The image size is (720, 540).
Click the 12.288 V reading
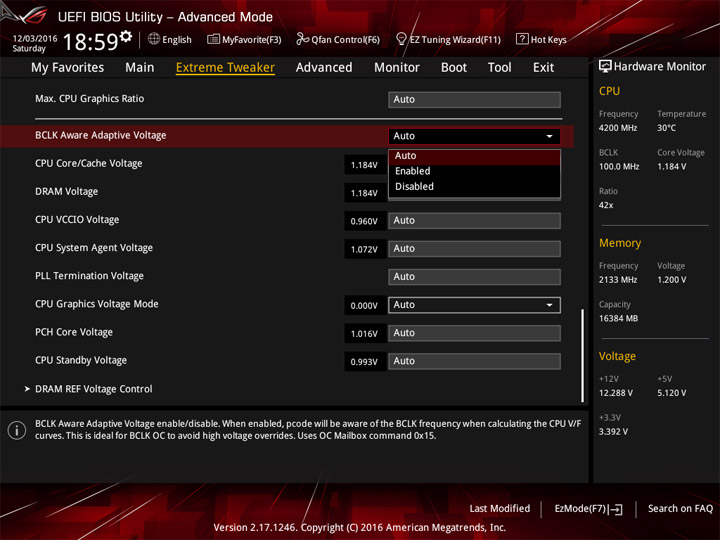pos(615,393)
